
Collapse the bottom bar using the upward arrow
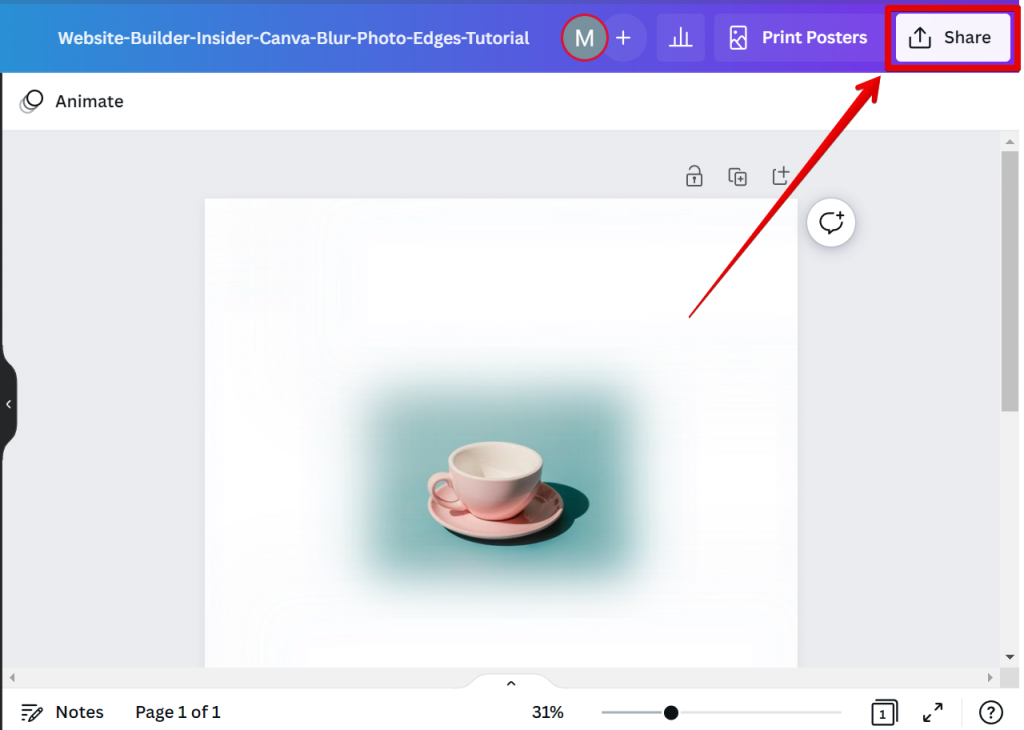[511, 682]
